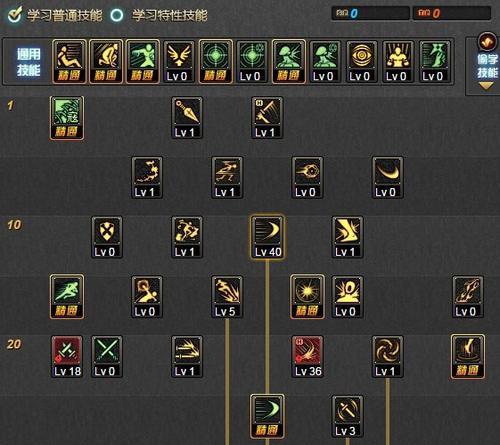This screenshot has height=445, width=500.
Task: Expand the 偷学技能 panel arrow
Action: (x=486, y=87)
